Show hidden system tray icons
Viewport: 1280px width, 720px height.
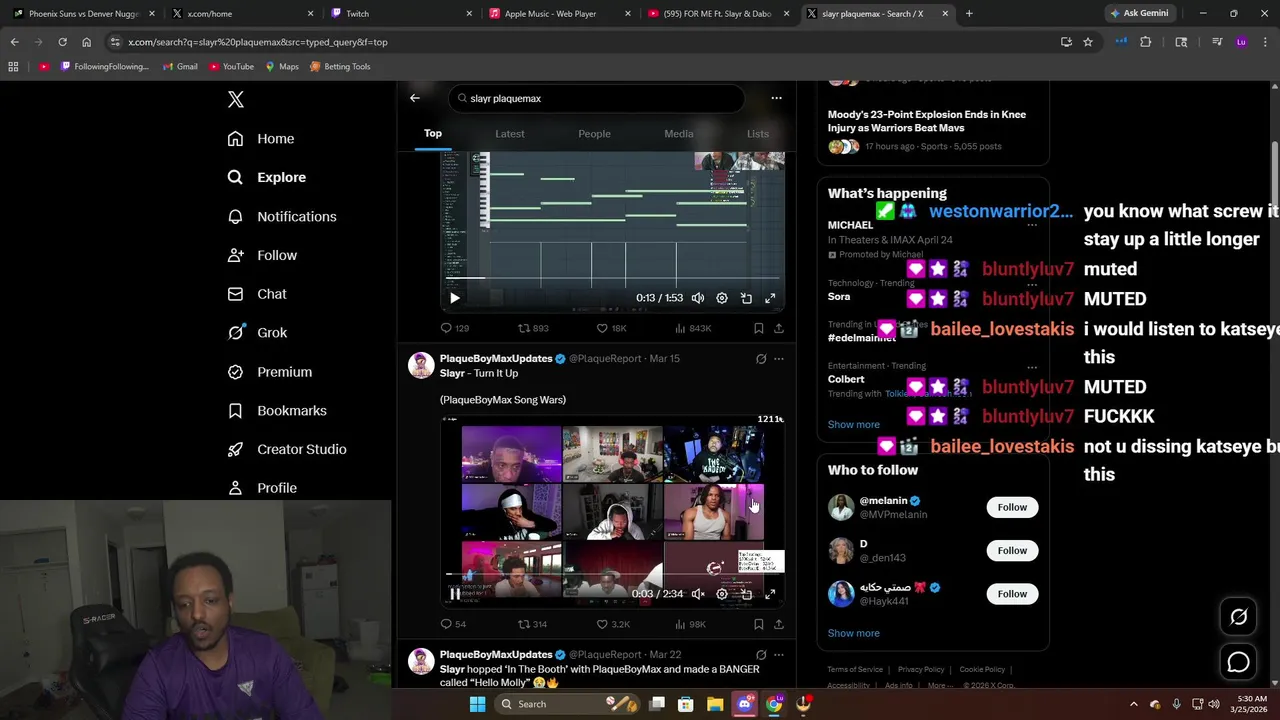click(x=1133, y=704)
